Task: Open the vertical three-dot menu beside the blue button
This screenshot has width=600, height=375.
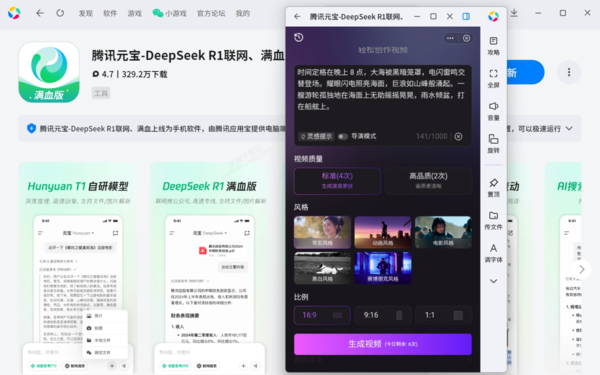Action: tap(569, 72)
